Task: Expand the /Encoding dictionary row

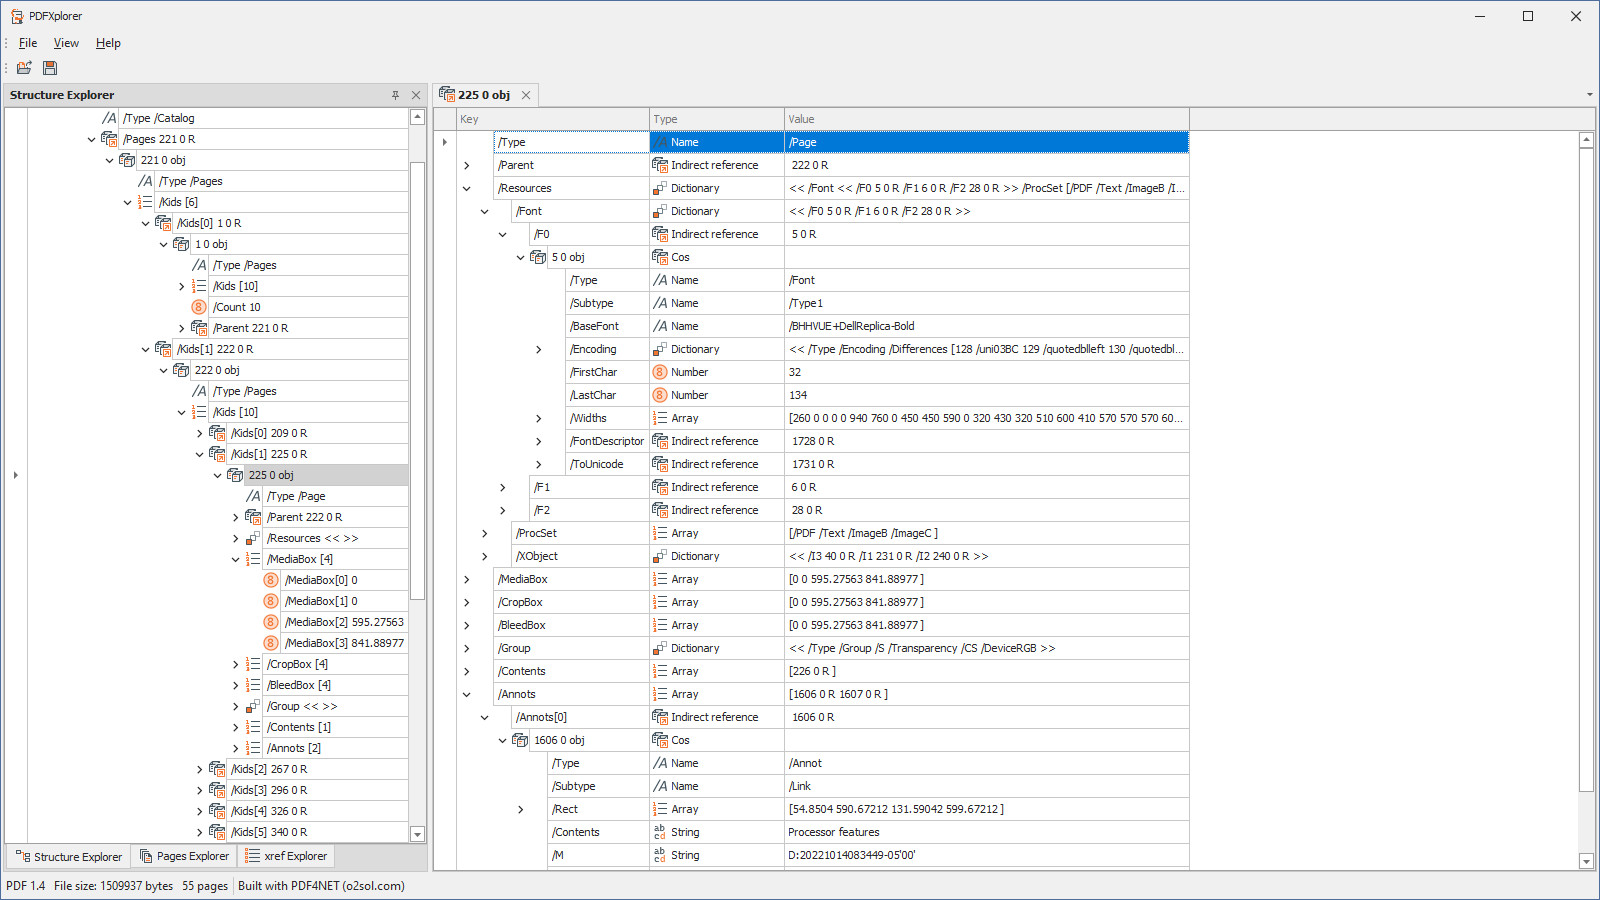Action: coord(538,349)
